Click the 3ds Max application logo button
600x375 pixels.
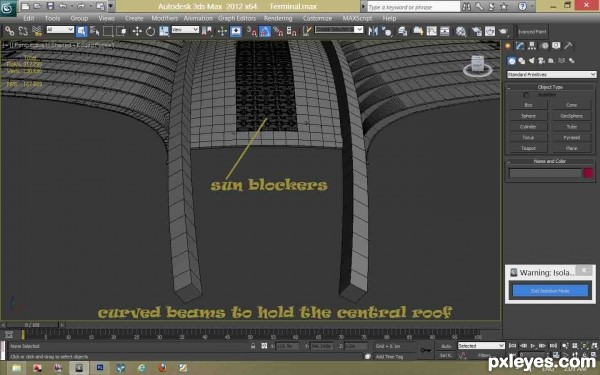click(x=8, y=8)
